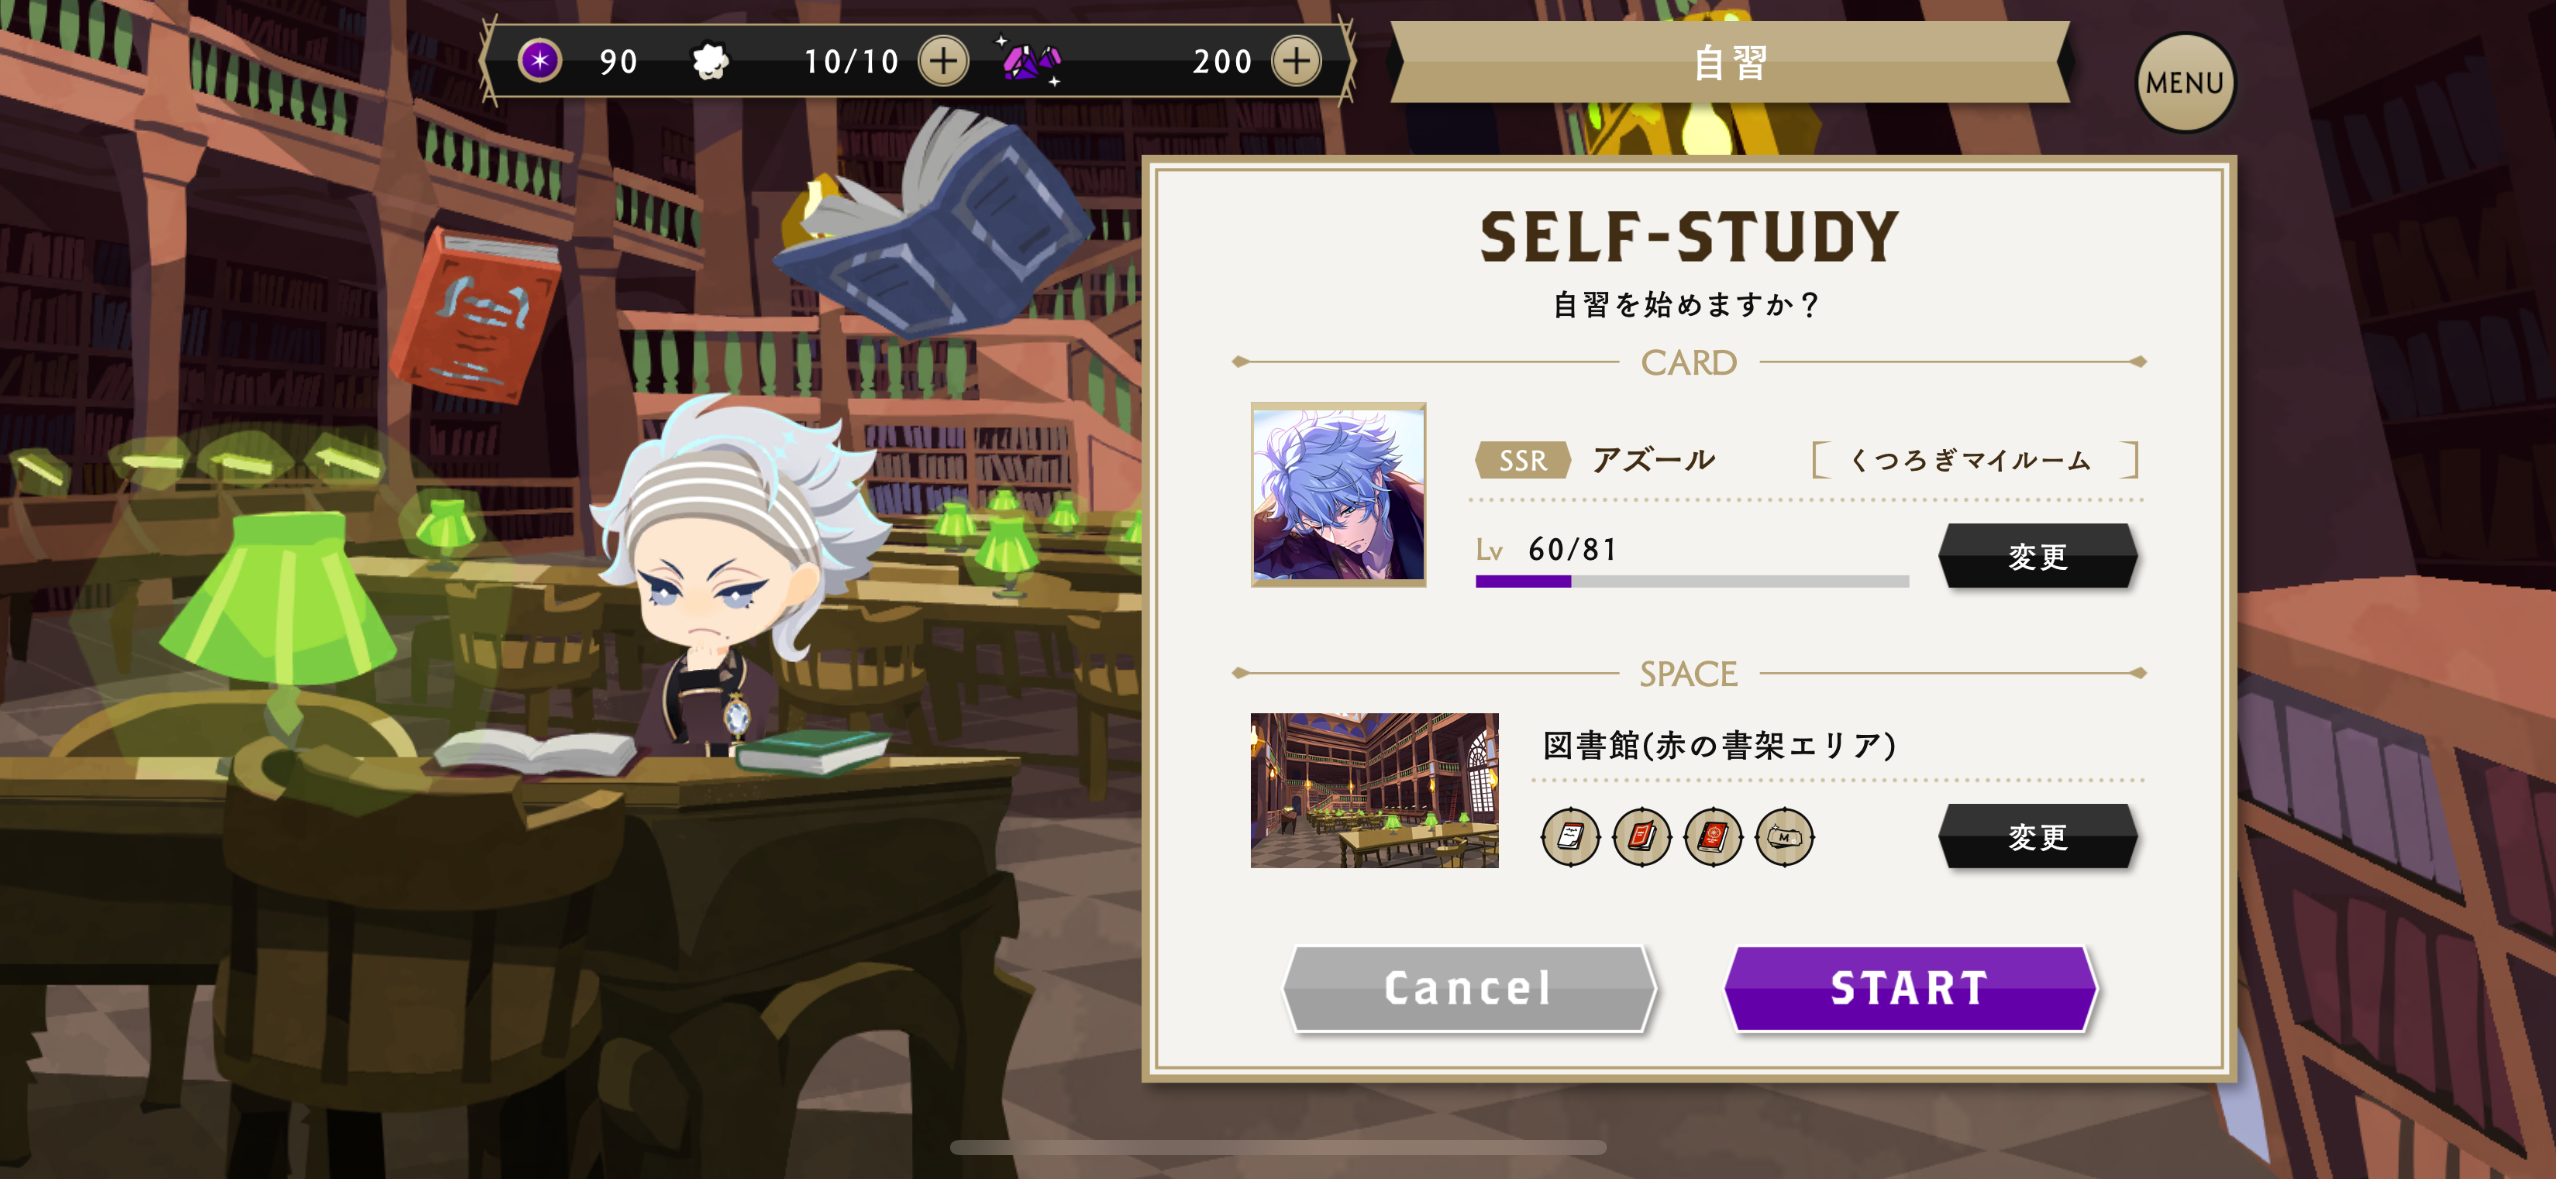Tap the library space thumbnail image
Image resolution: width=2556 pixels, height=1179 pixels.
tap(1374, 790)
